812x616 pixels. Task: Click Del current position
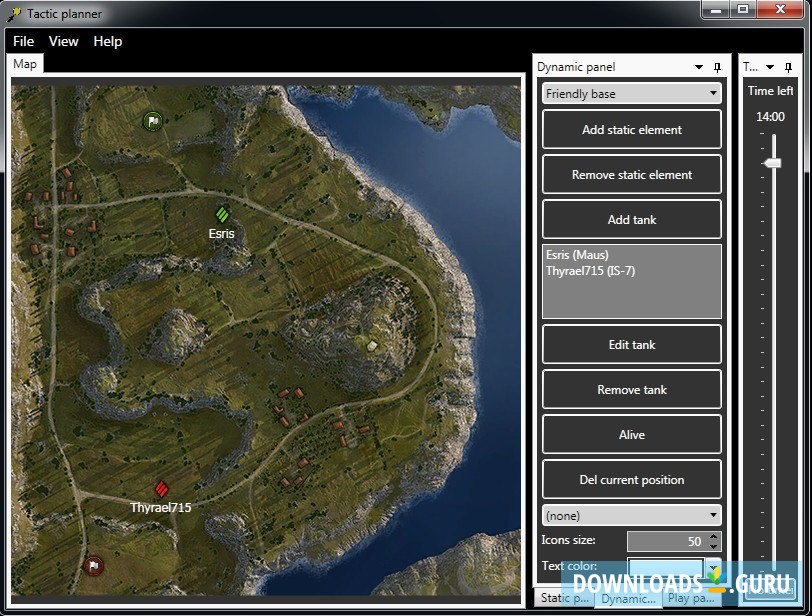pyautogui.click(x=631, y=479)
